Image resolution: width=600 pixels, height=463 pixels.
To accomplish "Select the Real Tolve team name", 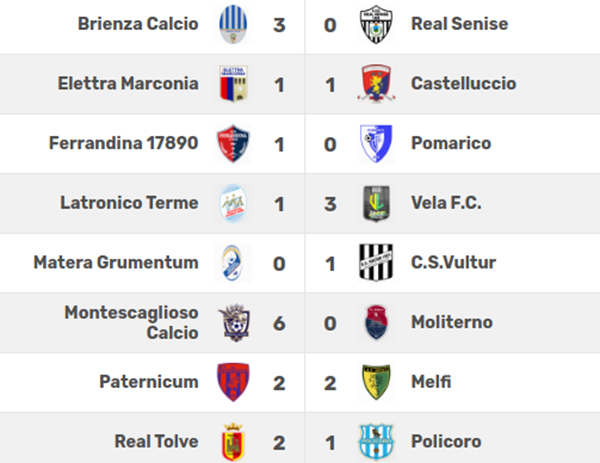I will [155, 441].
